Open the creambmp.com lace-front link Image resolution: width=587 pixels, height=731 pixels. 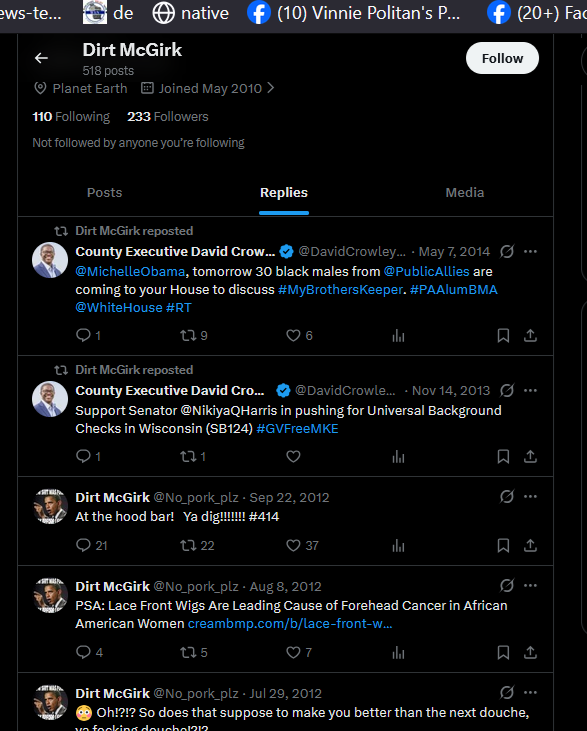[290, 624]
